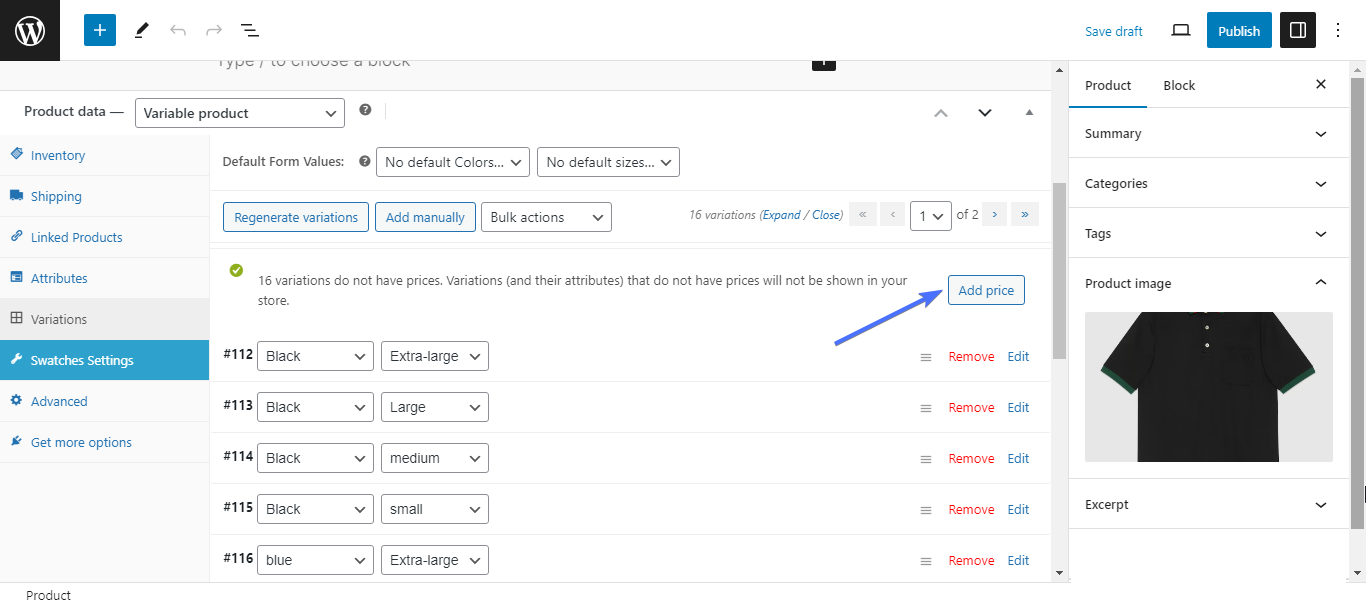Open the WordPress logo menu
The width and height of the screenshot is (1366, 607).
(x=30, y=30)
